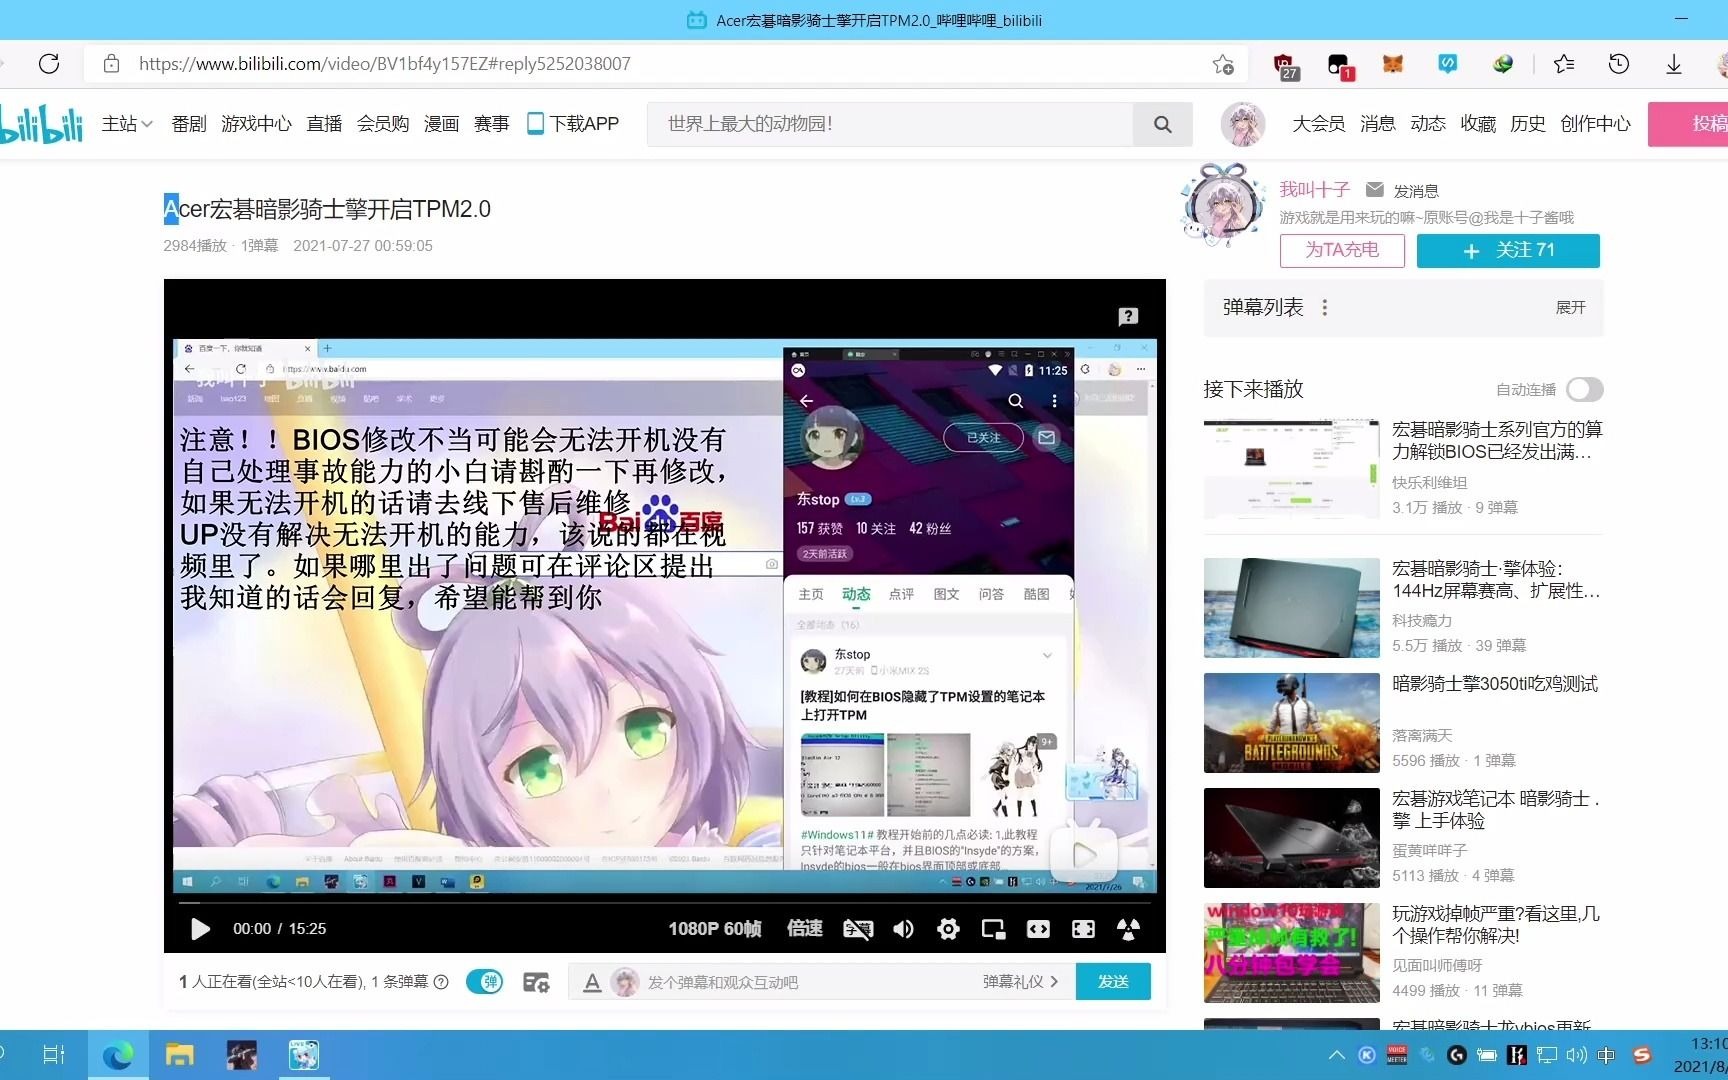Mute the video volume icon
Screen dimensions: 1728x1080
pos(903,929)
